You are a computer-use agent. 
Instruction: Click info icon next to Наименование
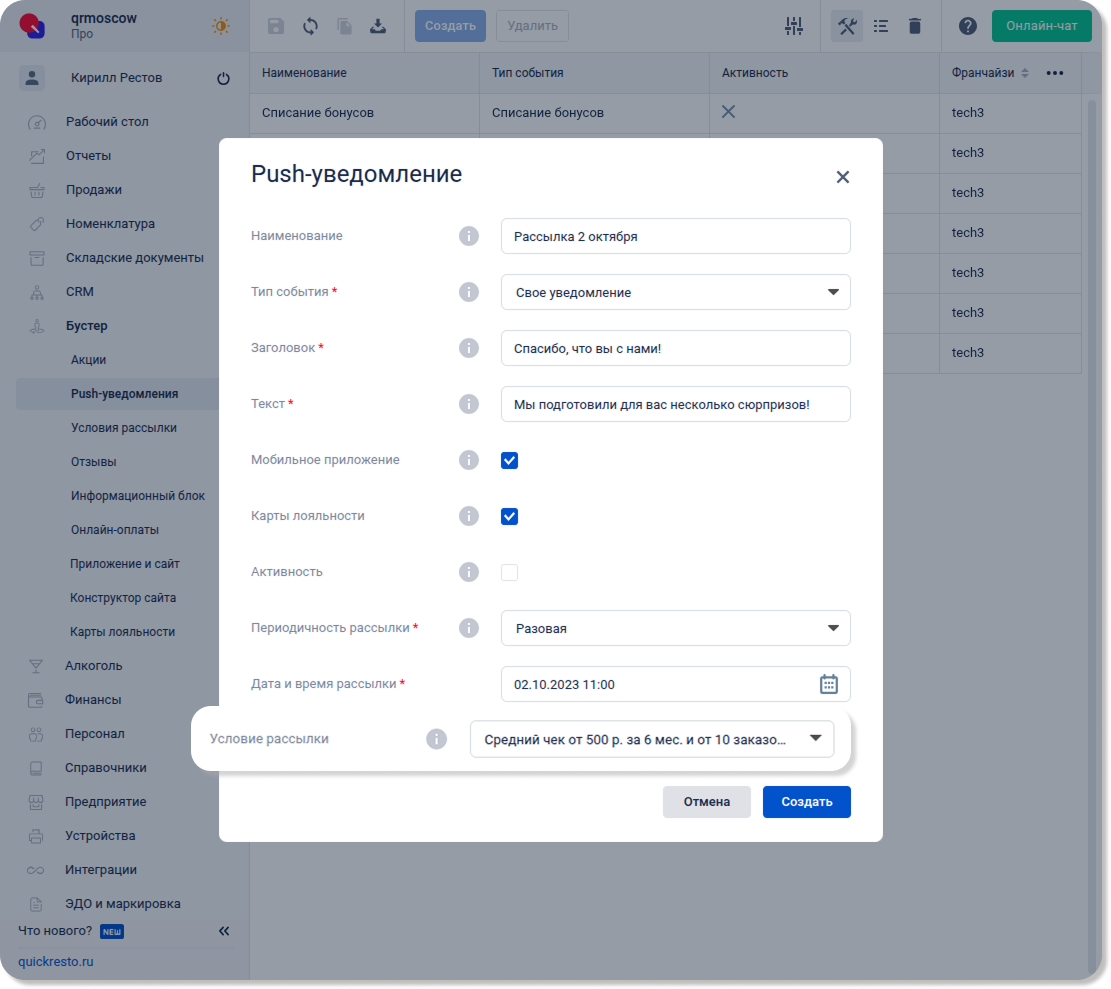(468, 236)
